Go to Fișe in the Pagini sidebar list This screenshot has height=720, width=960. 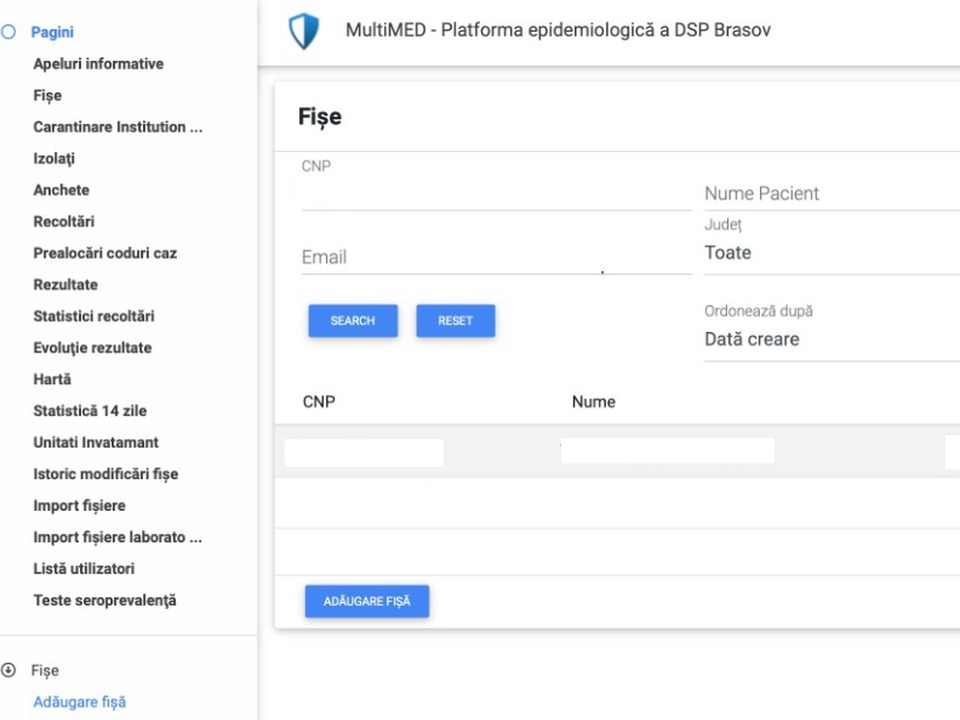tap(48, 96)
